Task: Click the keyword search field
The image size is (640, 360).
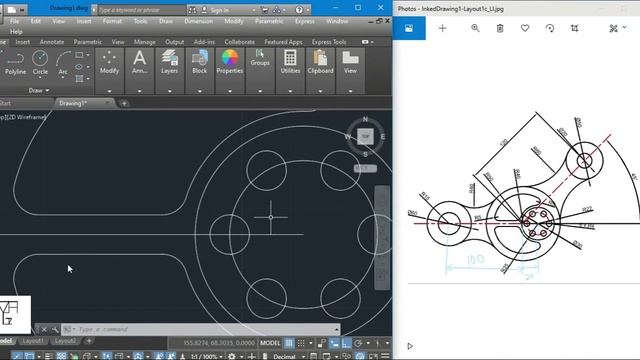Action: click(x=141, y=10)
